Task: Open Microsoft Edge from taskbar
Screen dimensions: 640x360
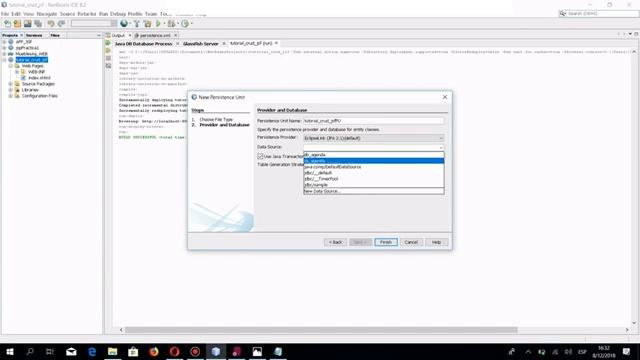Action: click(x=92, y=351)
